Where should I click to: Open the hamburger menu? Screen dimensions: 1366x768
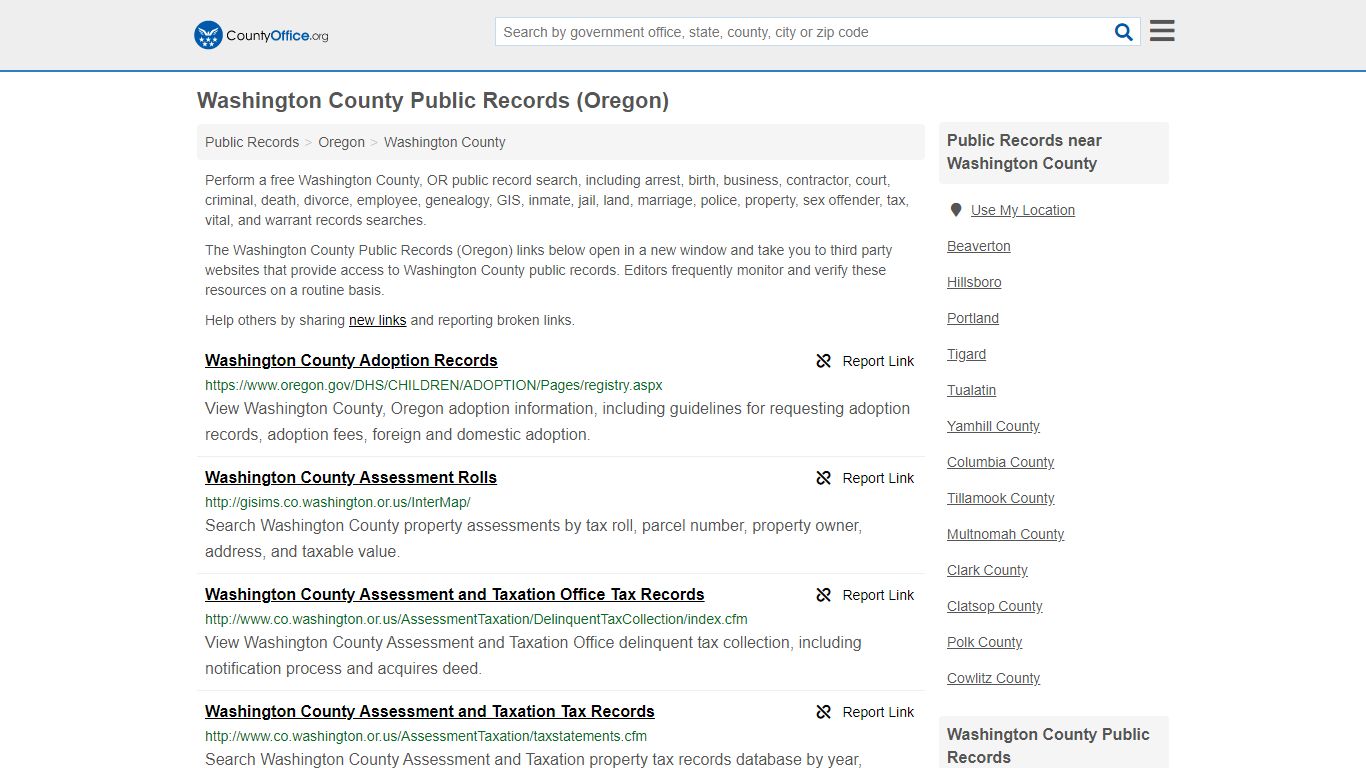click(1162, 31)
